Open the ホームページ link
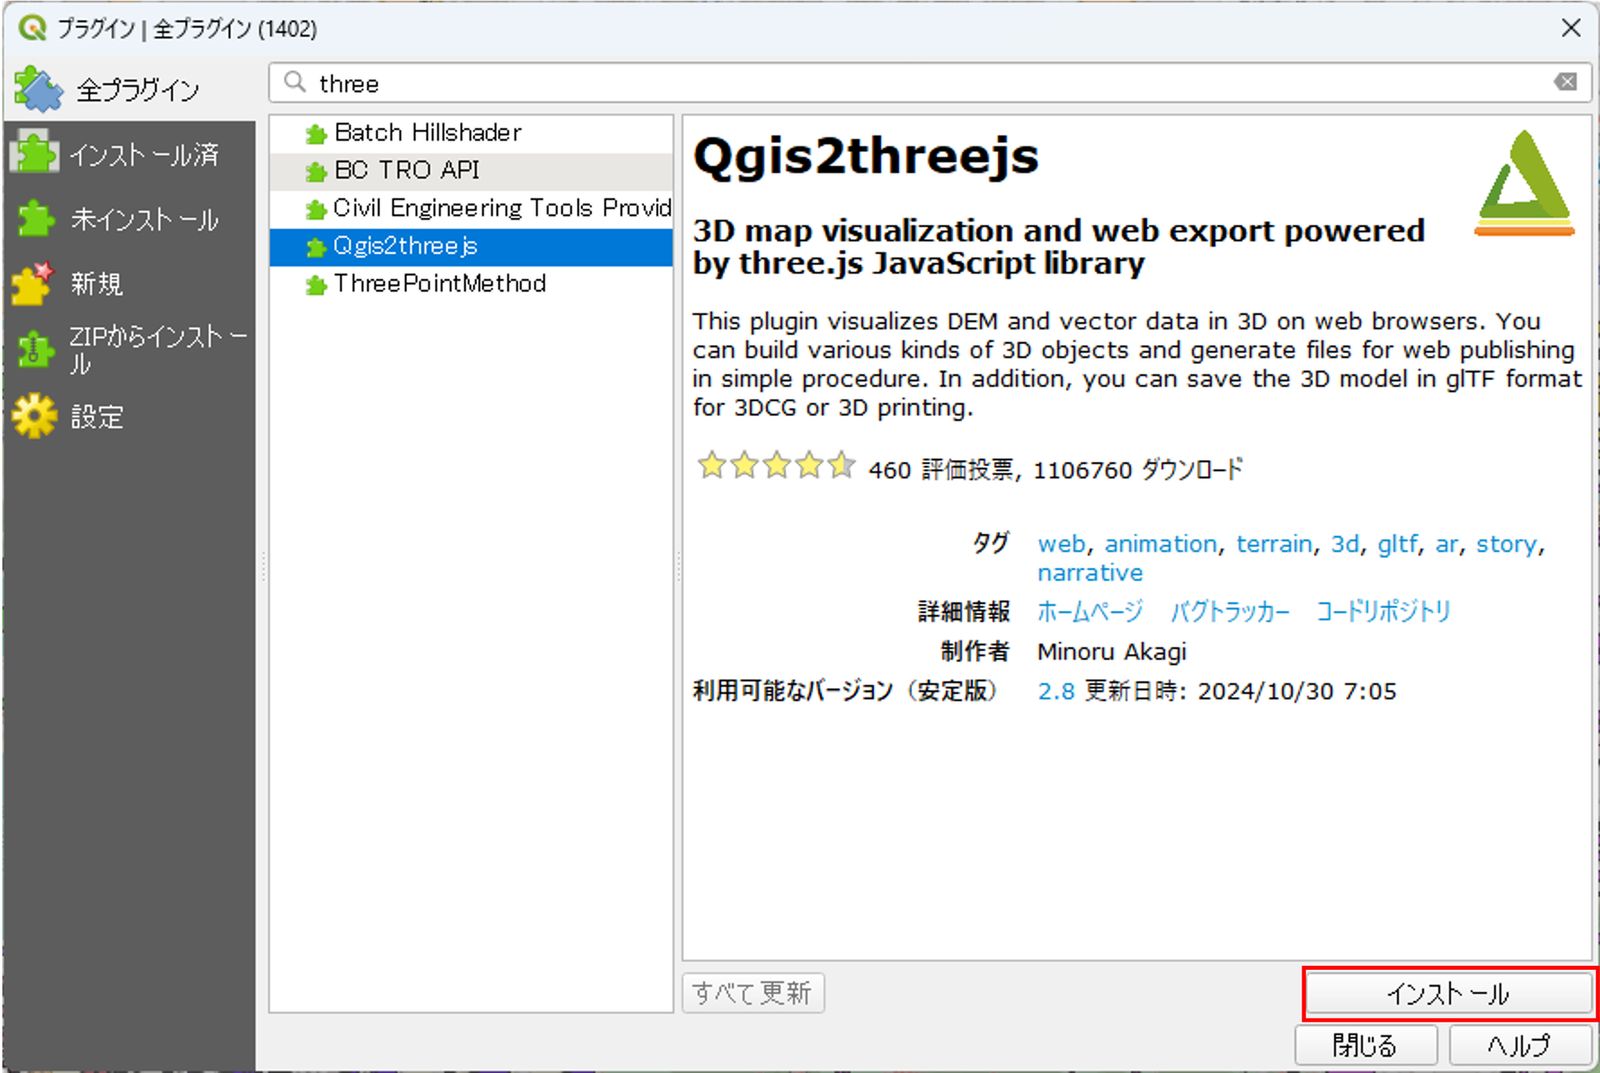 1090,611
